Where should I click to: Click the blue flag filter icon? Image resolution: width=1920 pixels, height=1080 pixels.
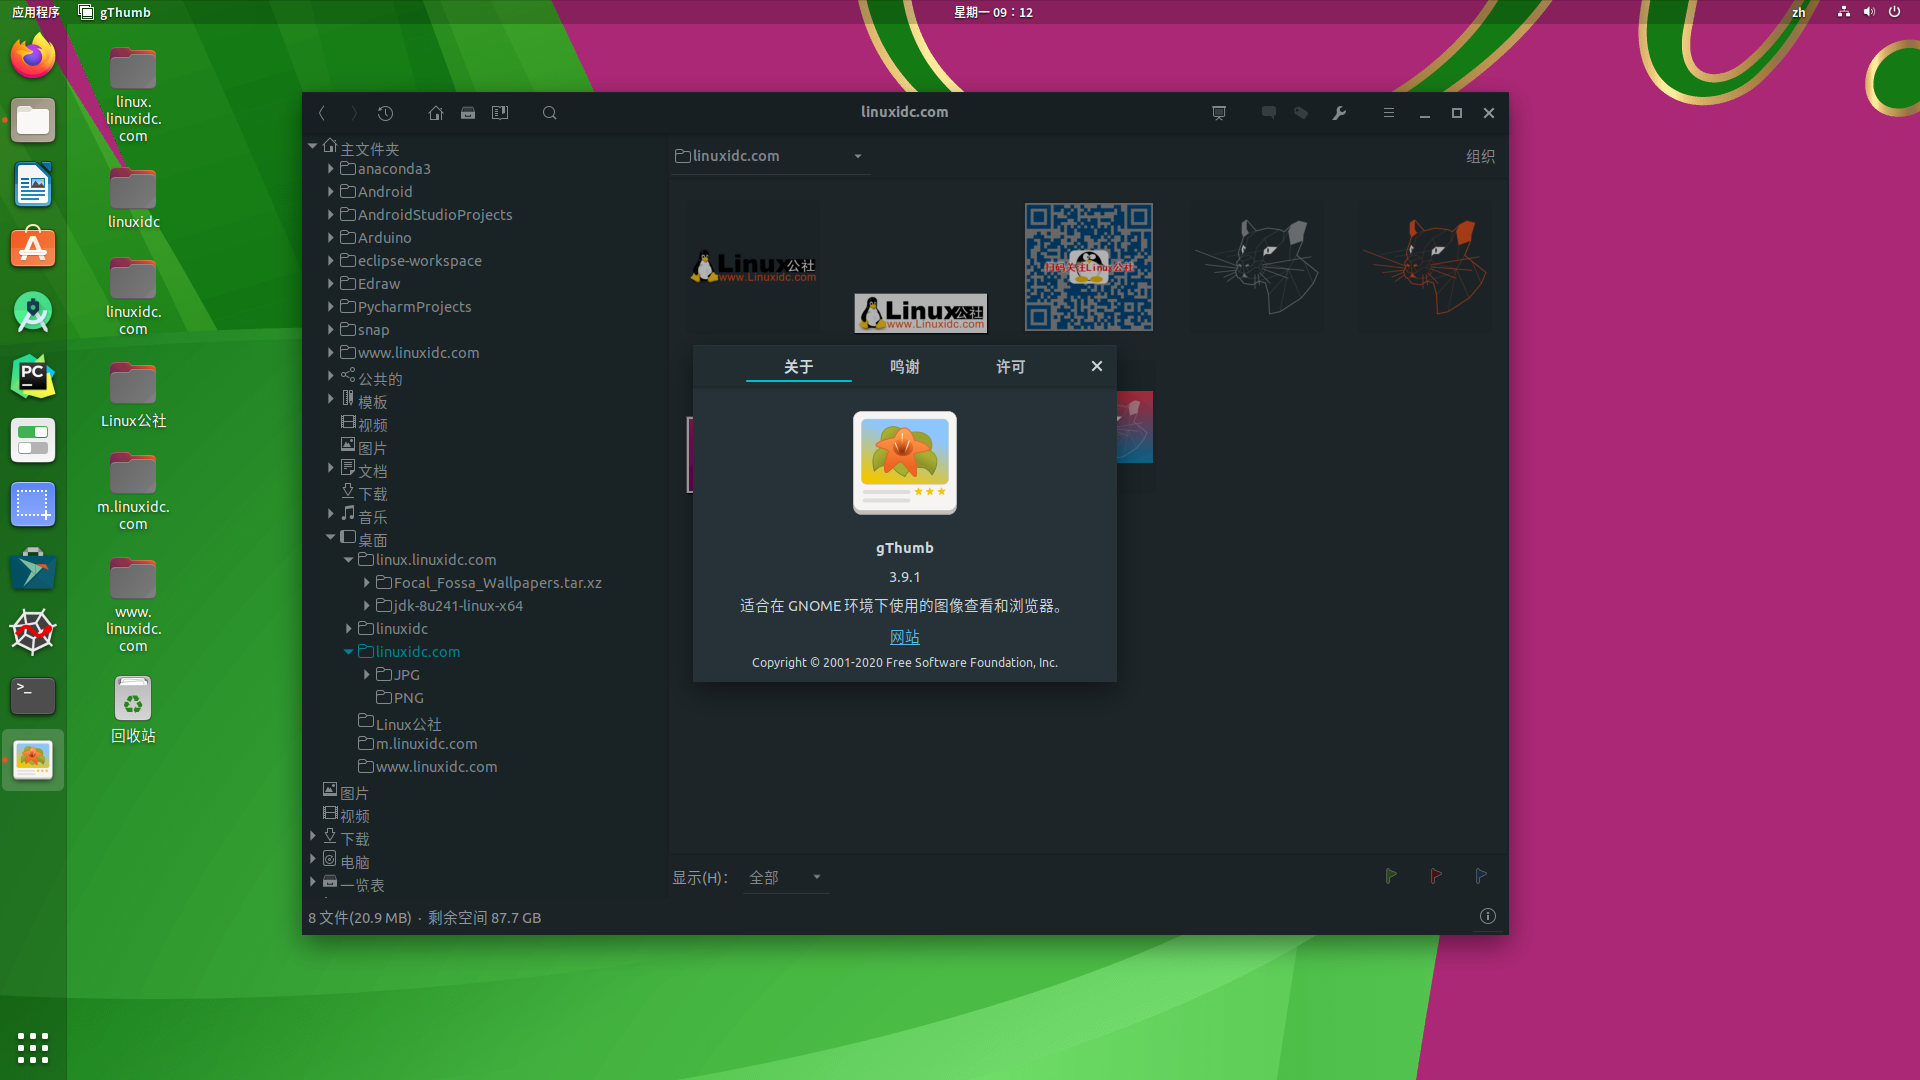pos(1480,876)
